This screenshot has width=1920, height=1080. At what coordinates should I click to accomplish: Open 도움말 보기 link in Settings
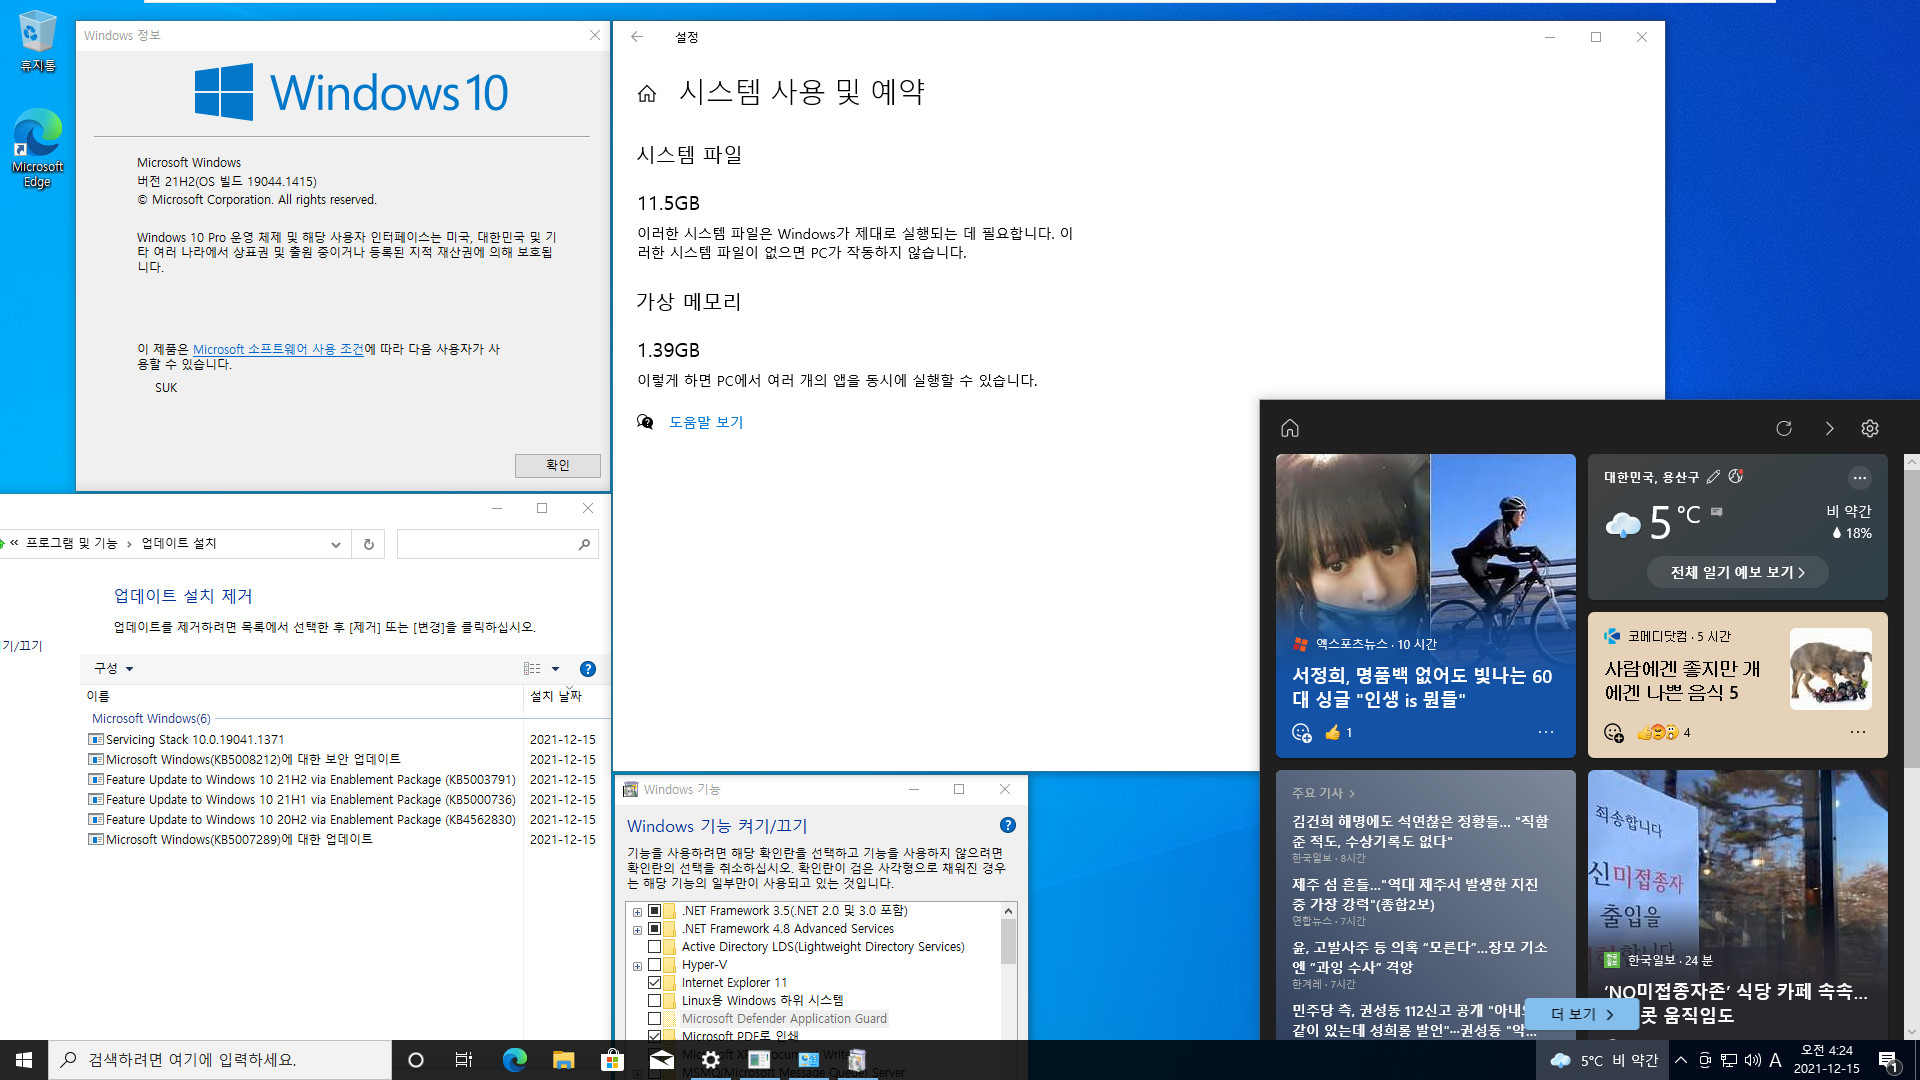(706, 422)
